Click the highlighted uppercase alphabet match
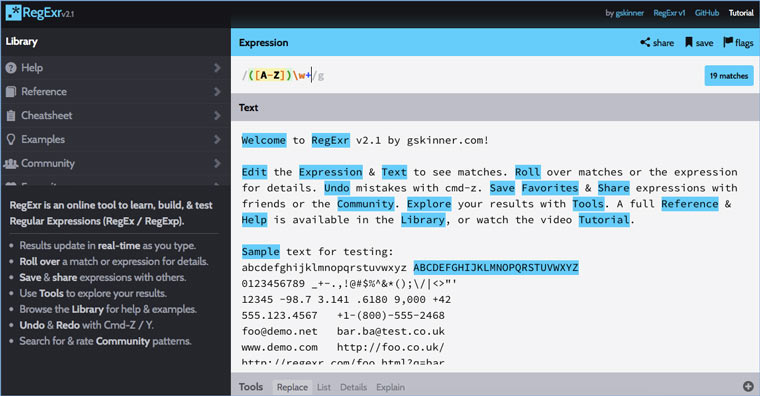Screen dimensions: 760x396 (496, 268)
